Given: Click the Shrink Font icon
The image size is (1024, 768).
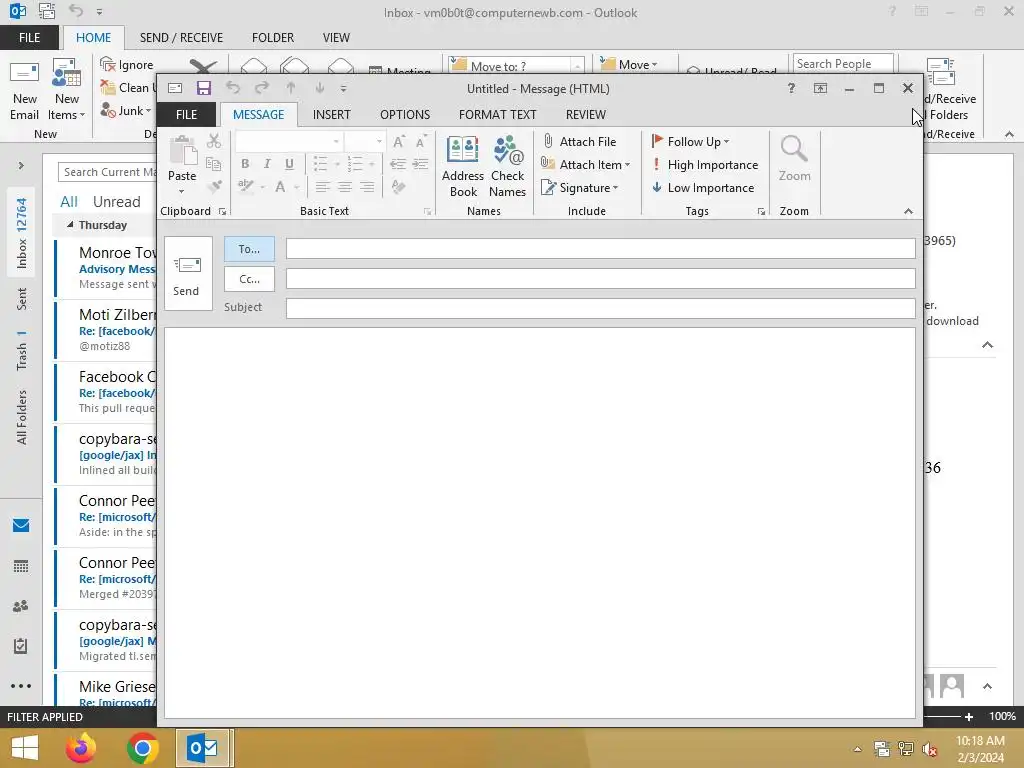Looking at the screenshot, I should (421, 141).
